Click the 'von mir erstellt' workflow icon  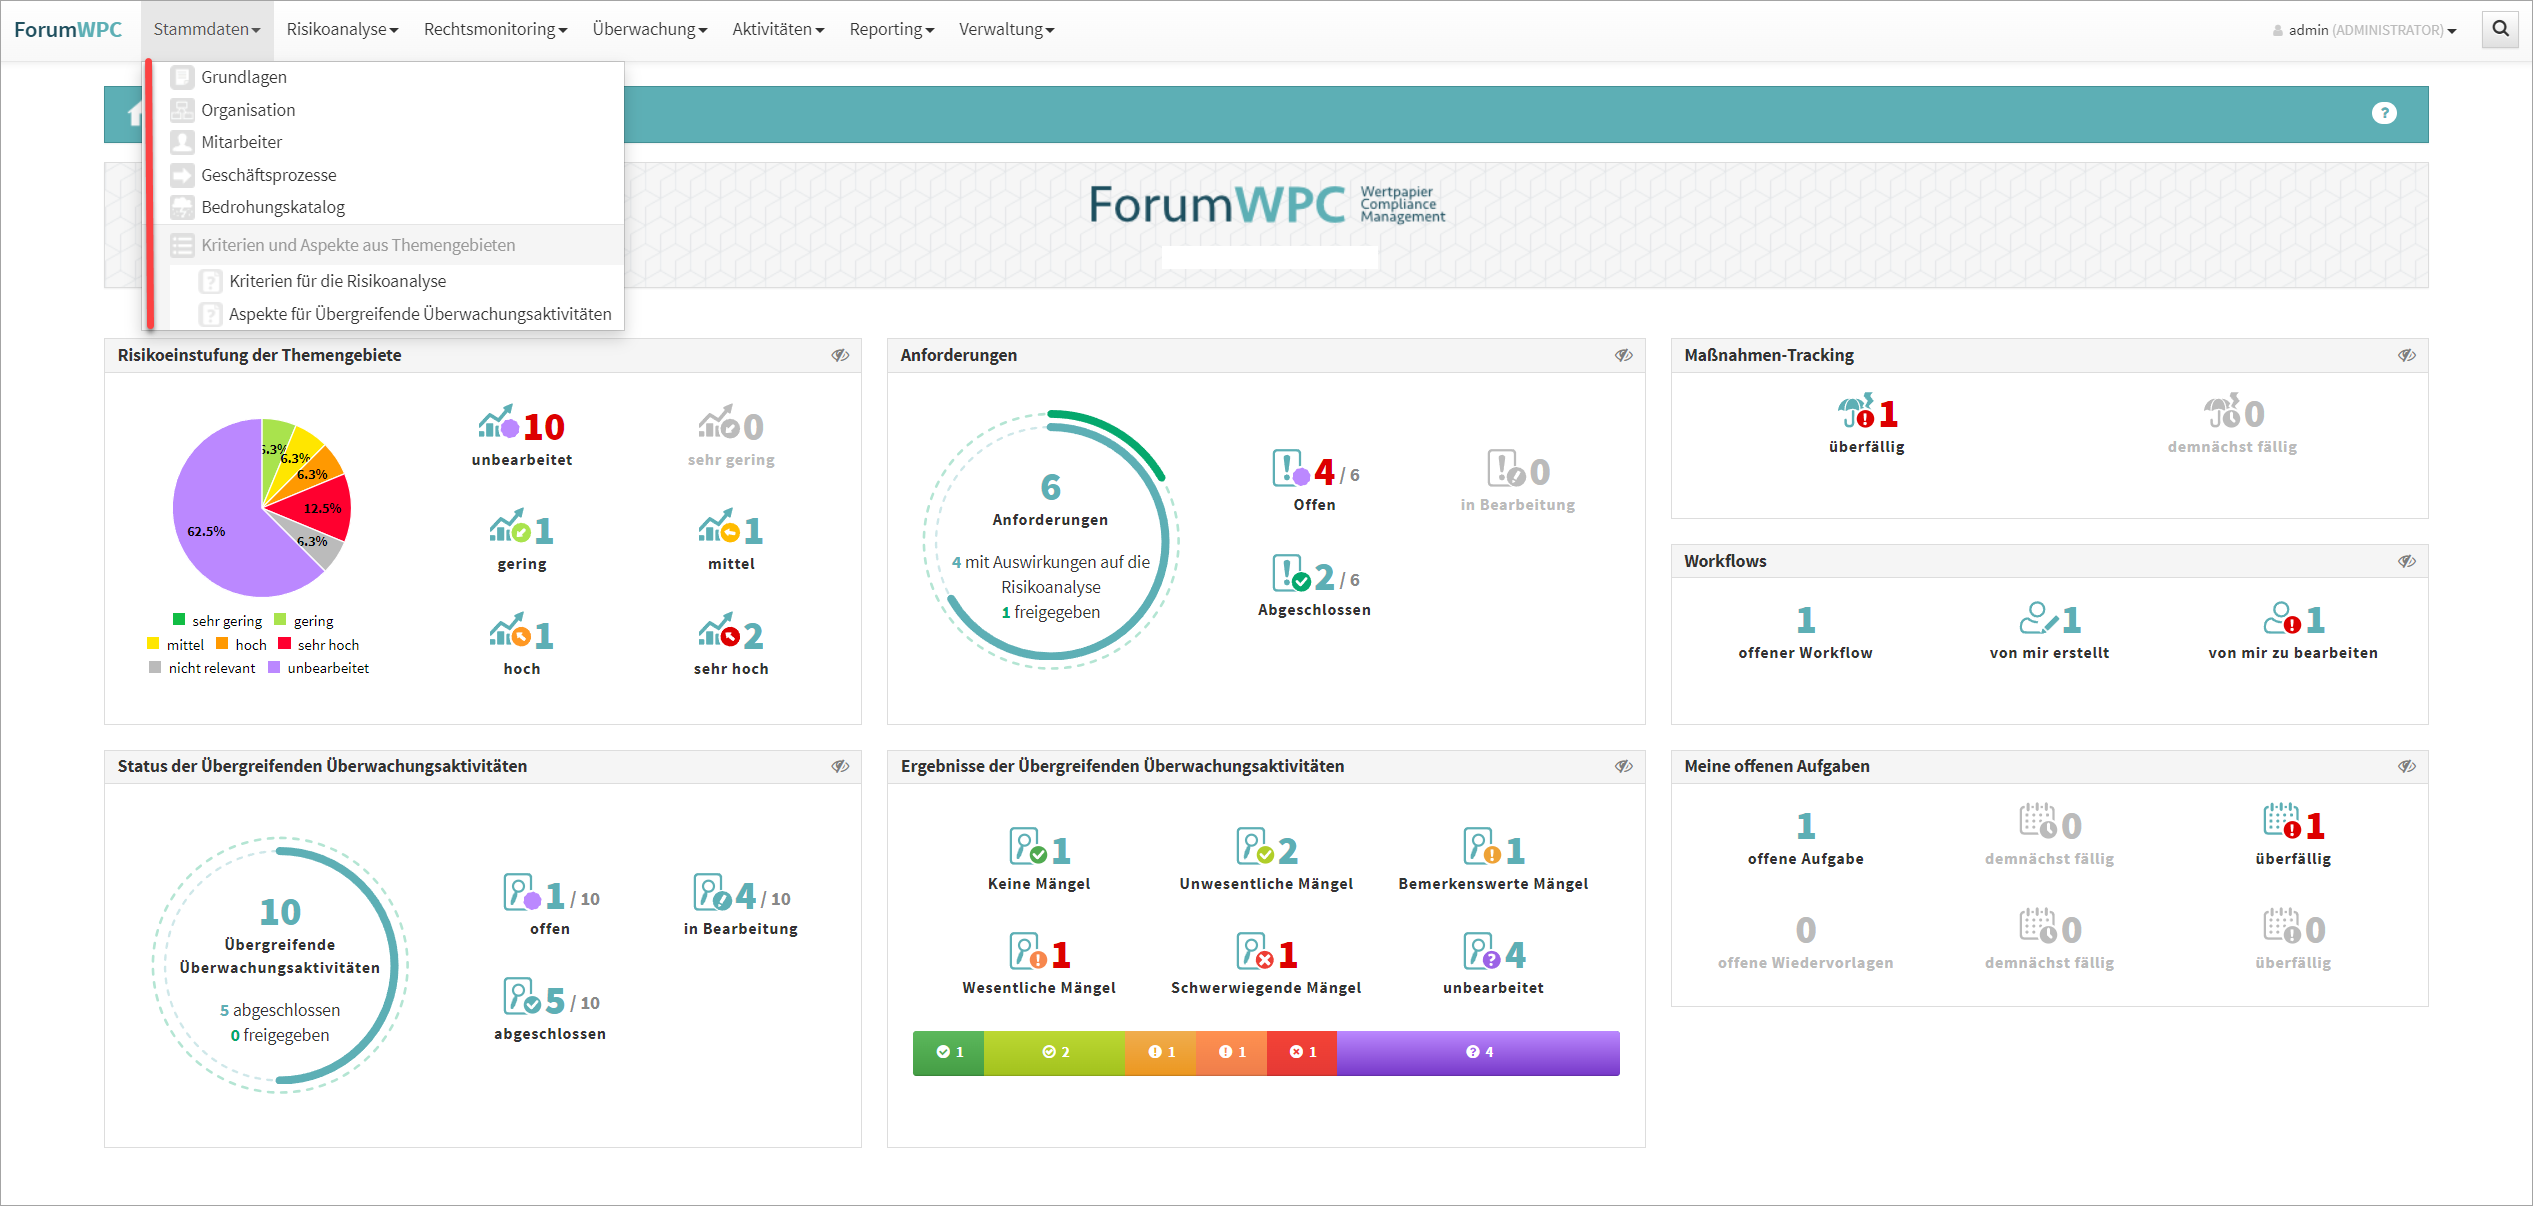point(2037,619)
